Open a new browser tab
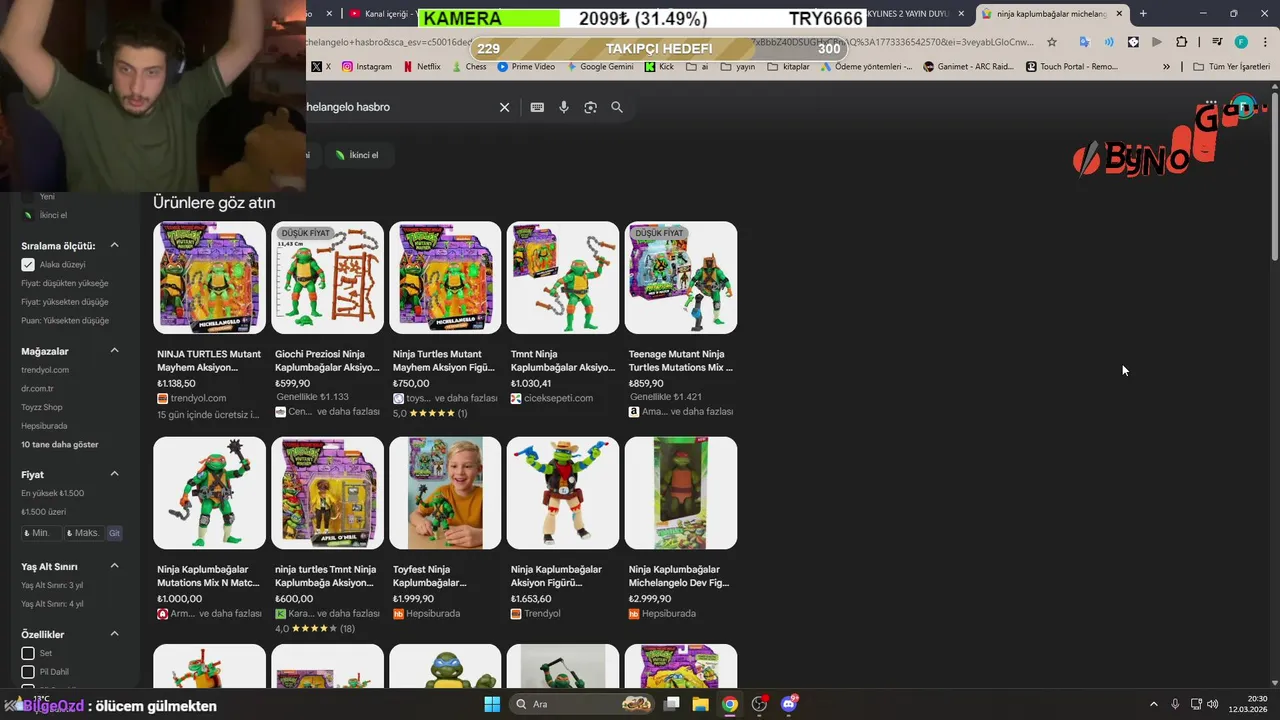This screenshot has width=1280, height=720. click(1143, 14)
